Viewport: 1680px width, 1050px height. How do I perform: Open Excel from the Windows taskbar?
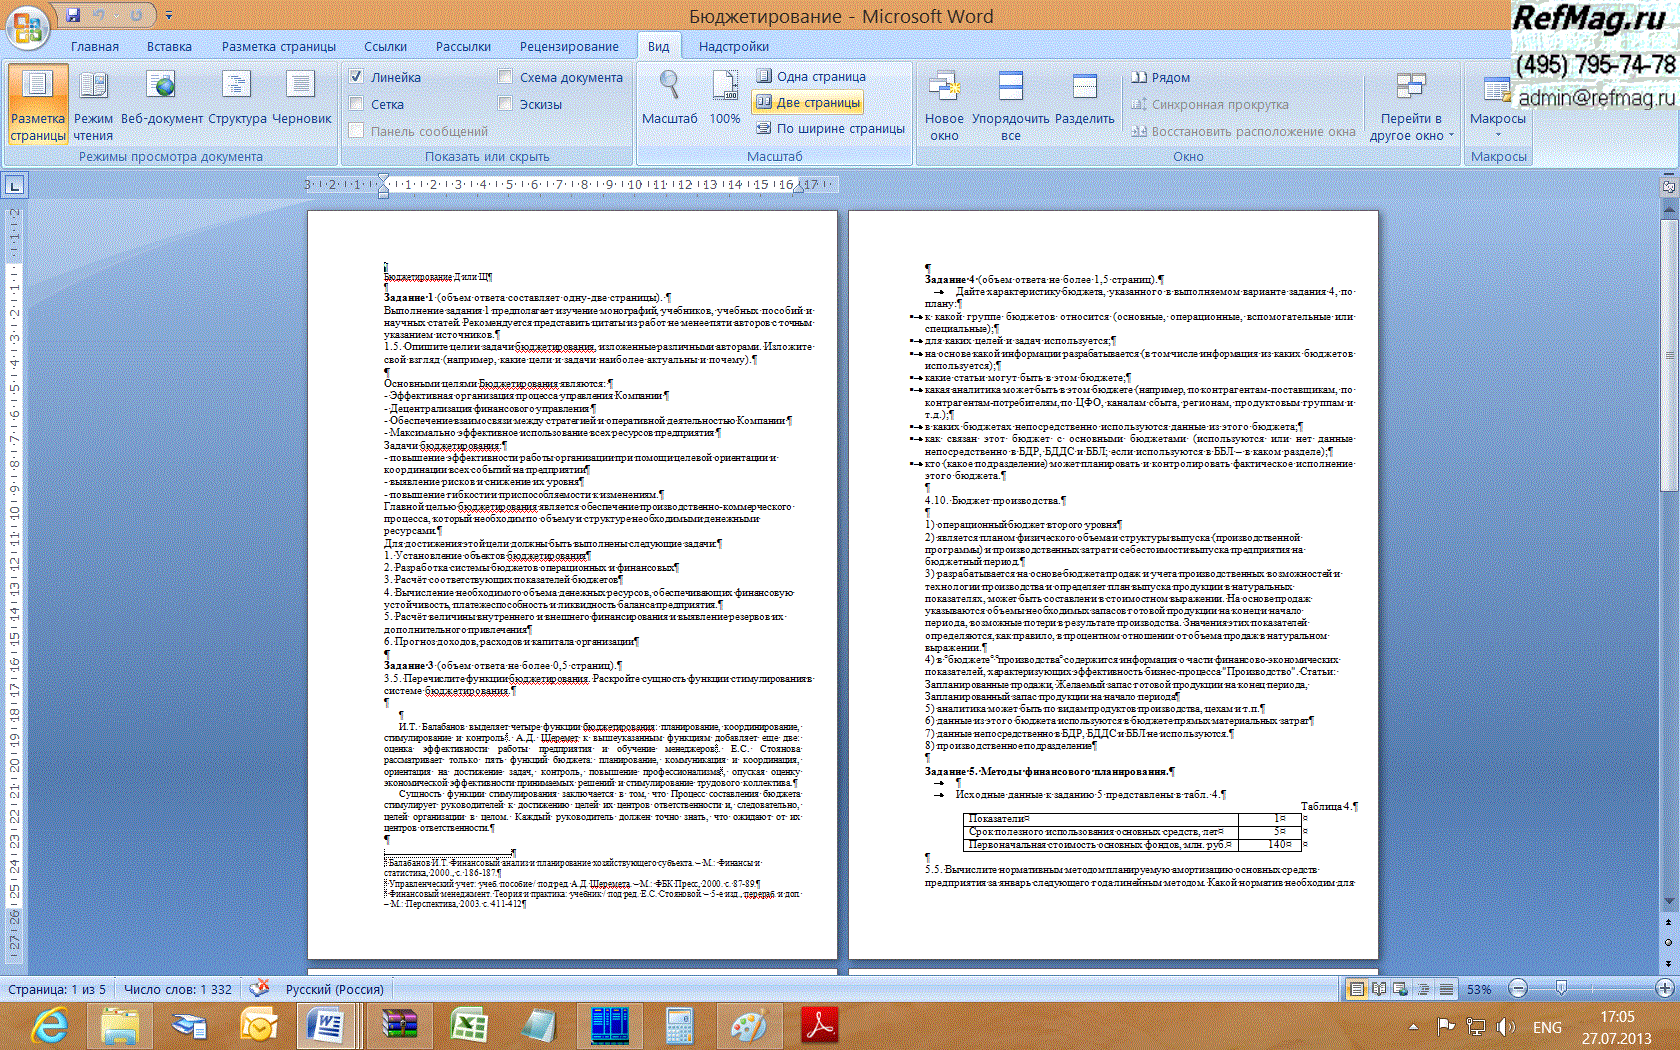(x=468, y=1025)
